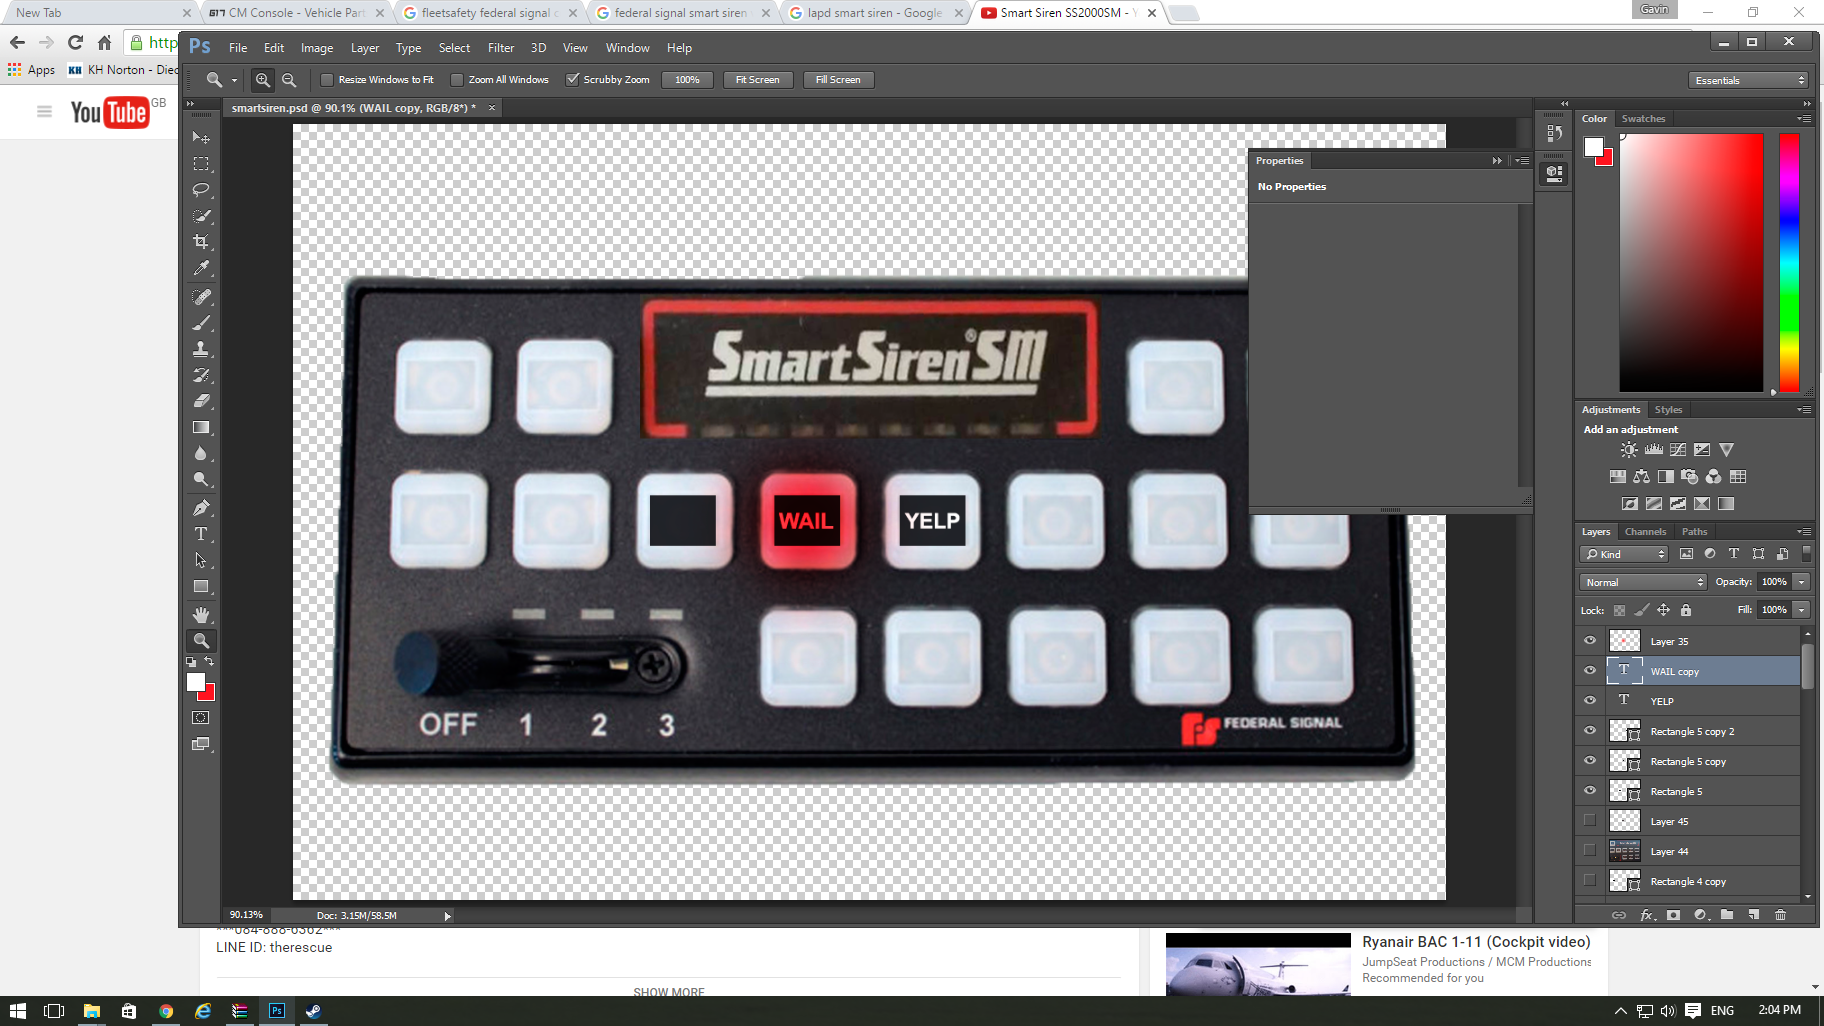Select the Brush tool
The width and height of the screenshot is (1824, 1026).
click(x=201, y=323)
